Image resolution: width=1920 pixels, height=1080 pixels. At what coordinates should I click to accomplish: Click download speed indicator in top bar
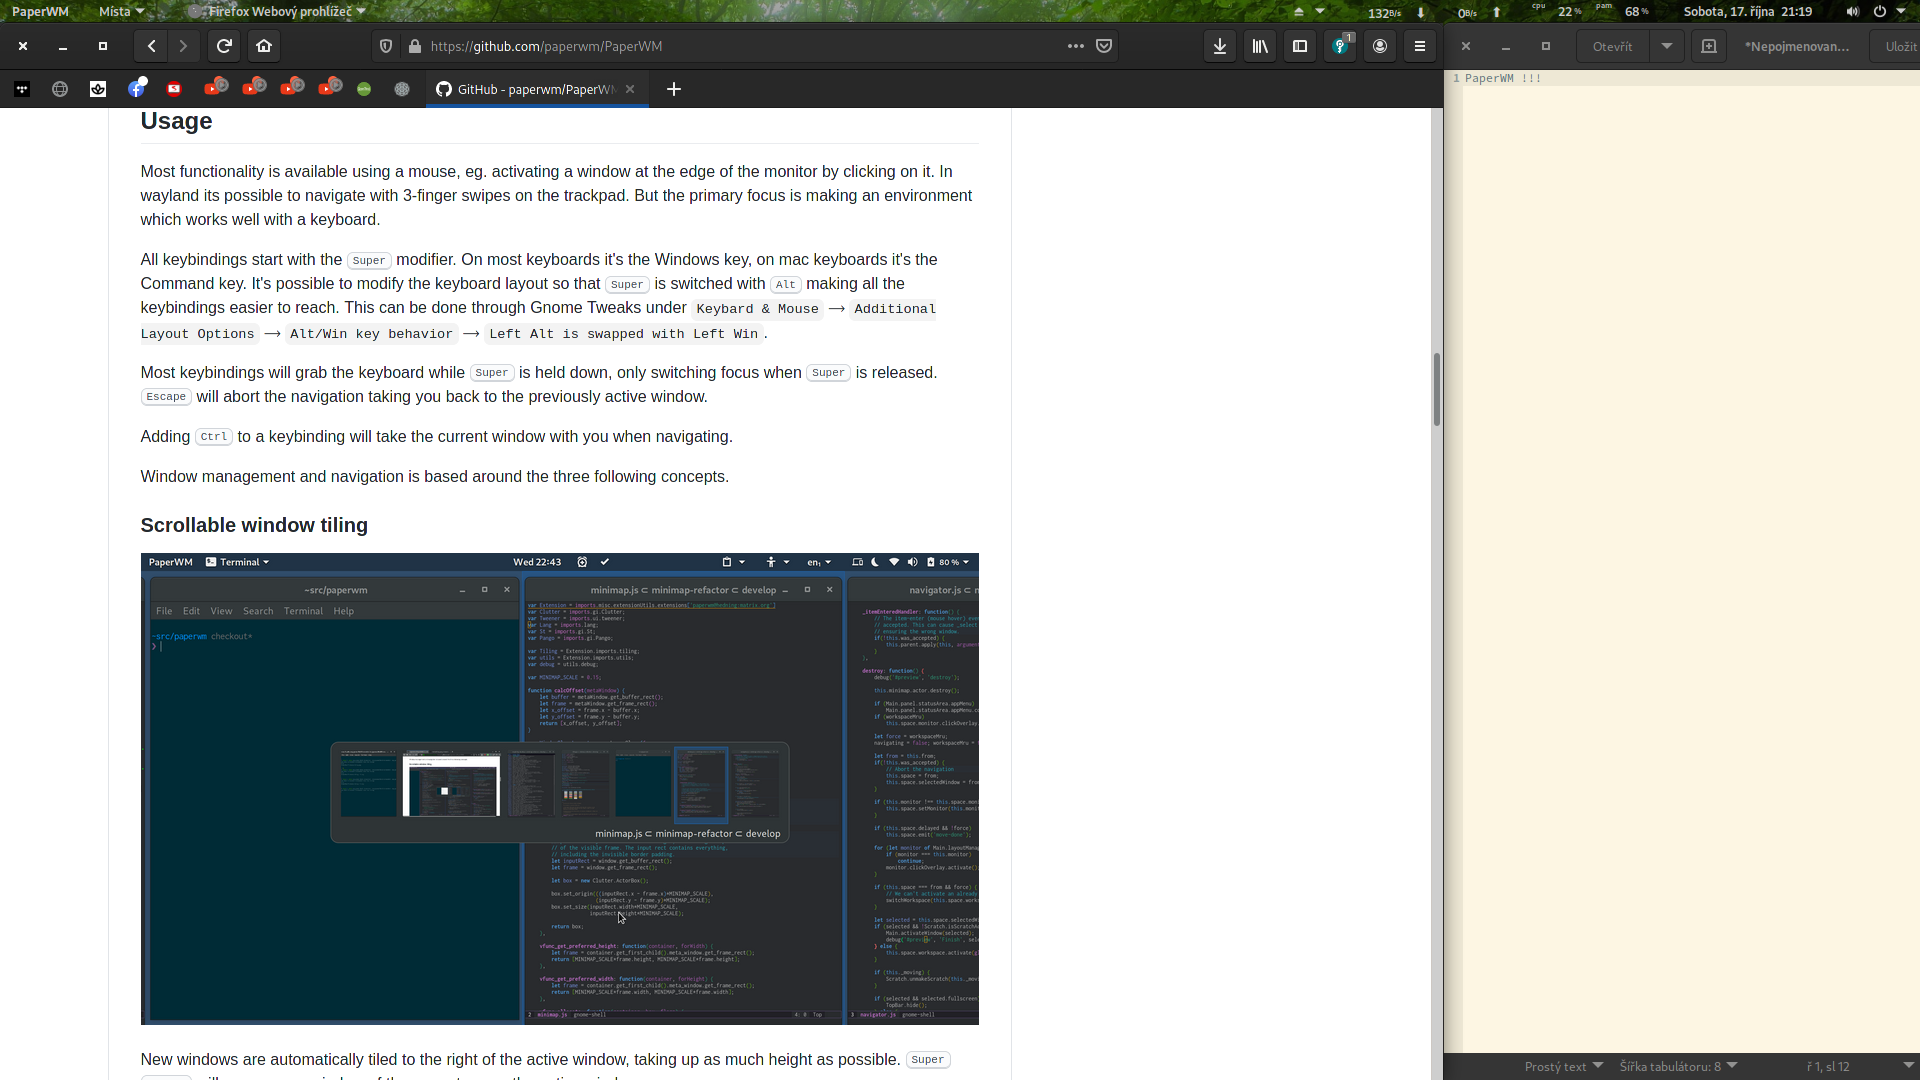pos(1397,12)
